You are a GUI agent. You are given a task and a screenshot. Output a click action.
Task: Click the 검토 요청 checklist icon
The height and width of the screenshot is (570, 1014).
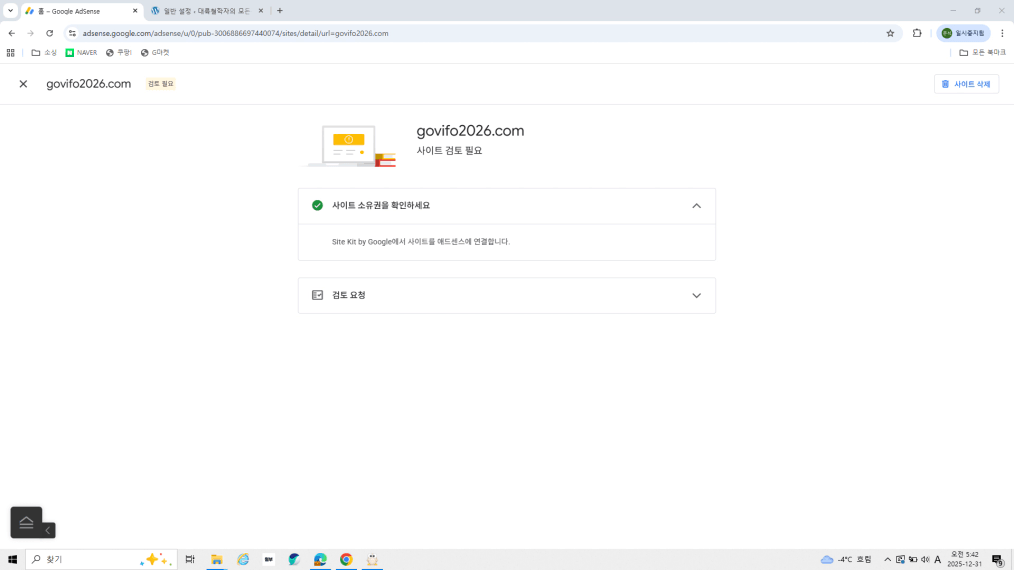click(318, 295)
